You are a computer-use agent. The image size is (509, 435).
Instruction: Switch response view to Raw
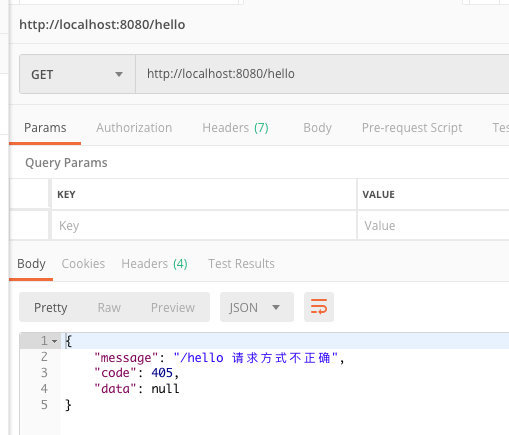(109, 307)
